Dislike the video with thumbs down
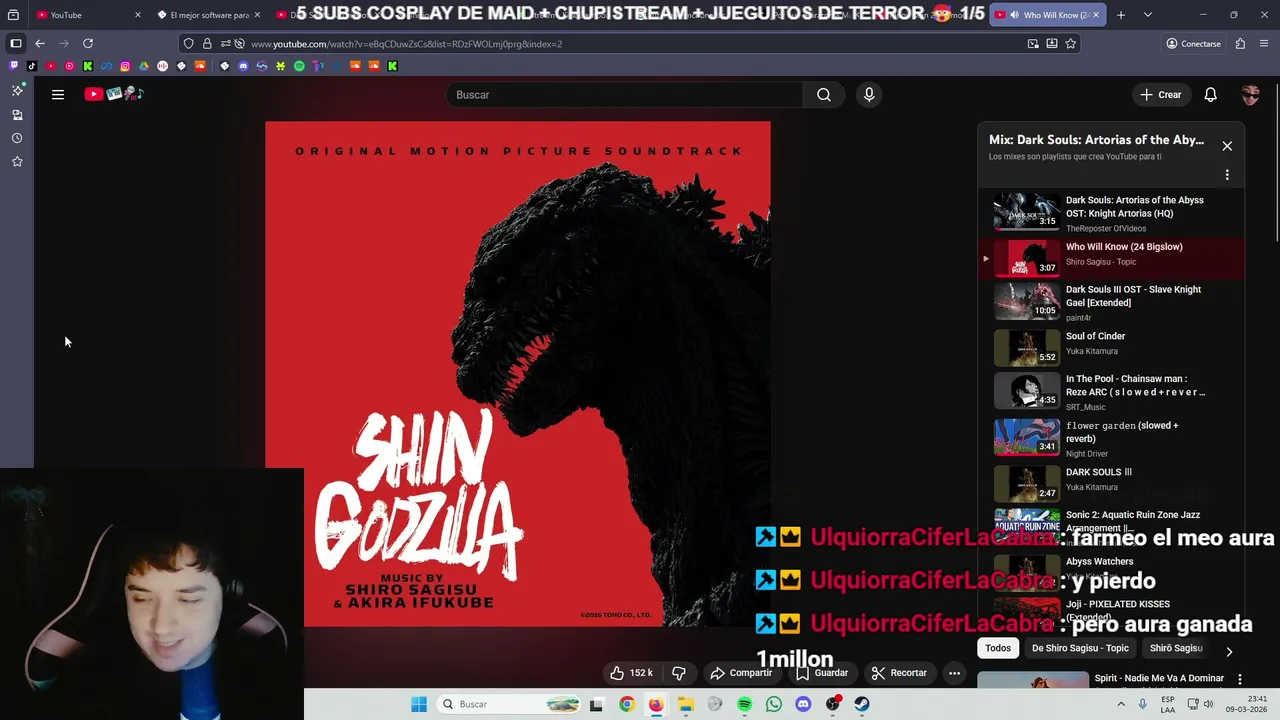 (x=679, y=673)
